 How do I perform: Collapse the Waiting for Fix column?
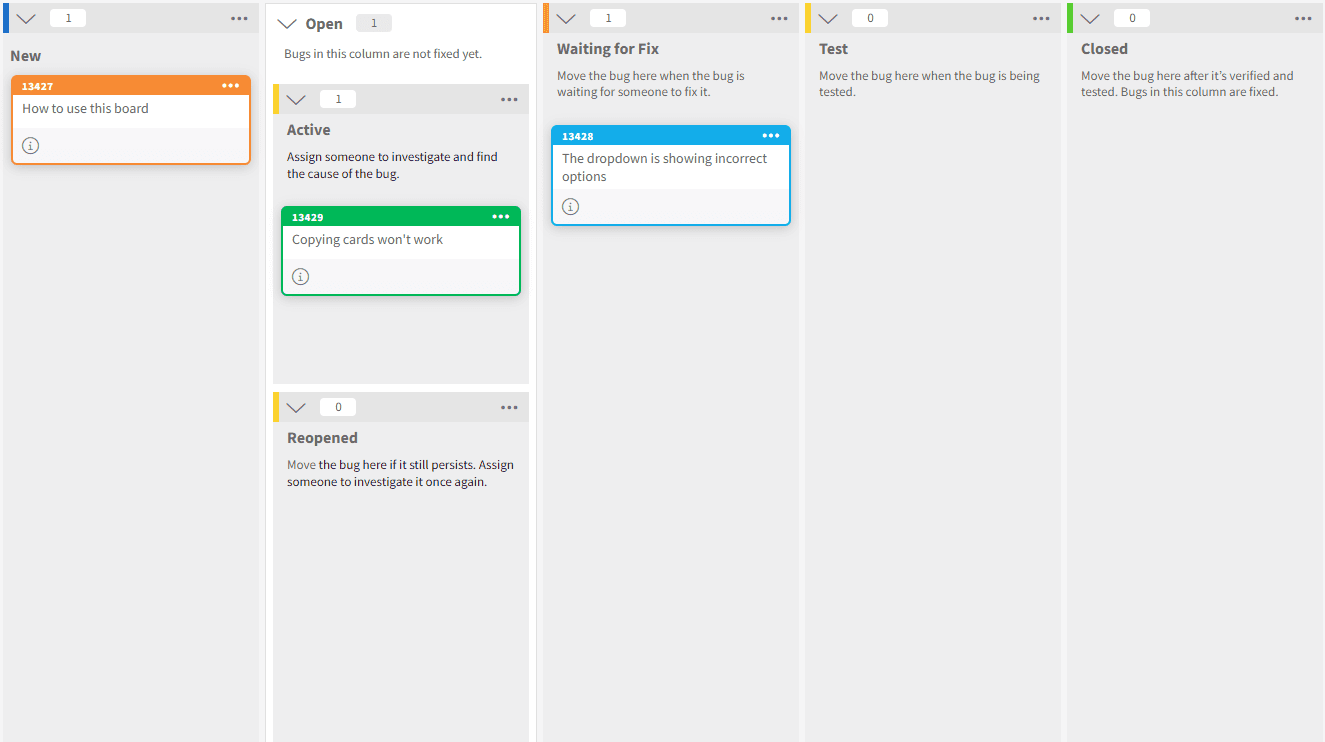click(x=566, y=18)
